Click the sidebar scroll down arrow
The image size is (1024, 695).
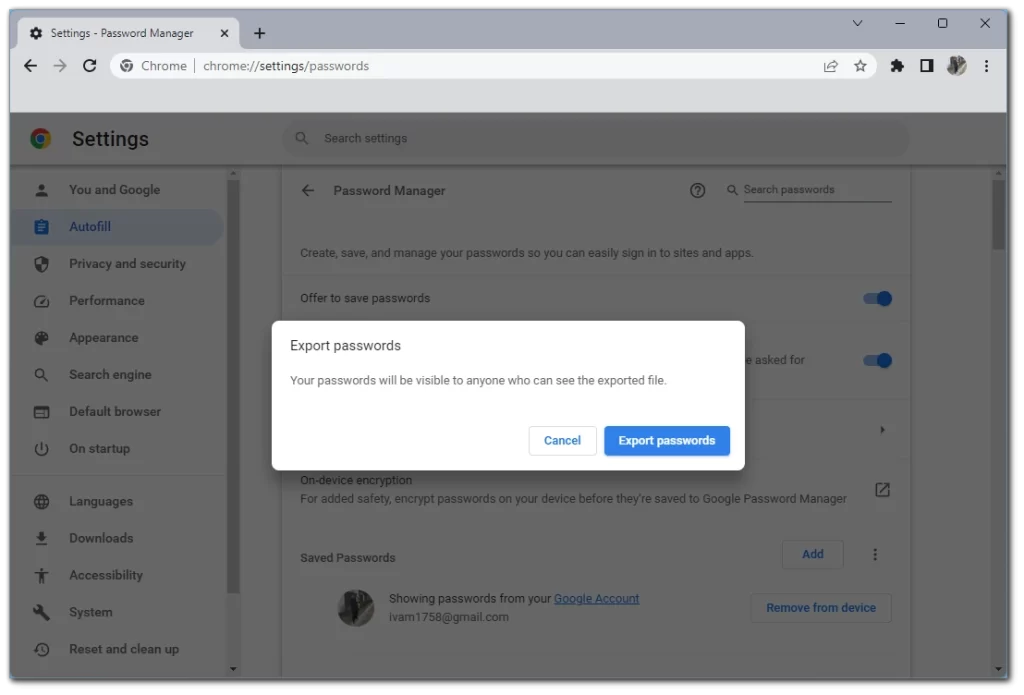point(233,670)
